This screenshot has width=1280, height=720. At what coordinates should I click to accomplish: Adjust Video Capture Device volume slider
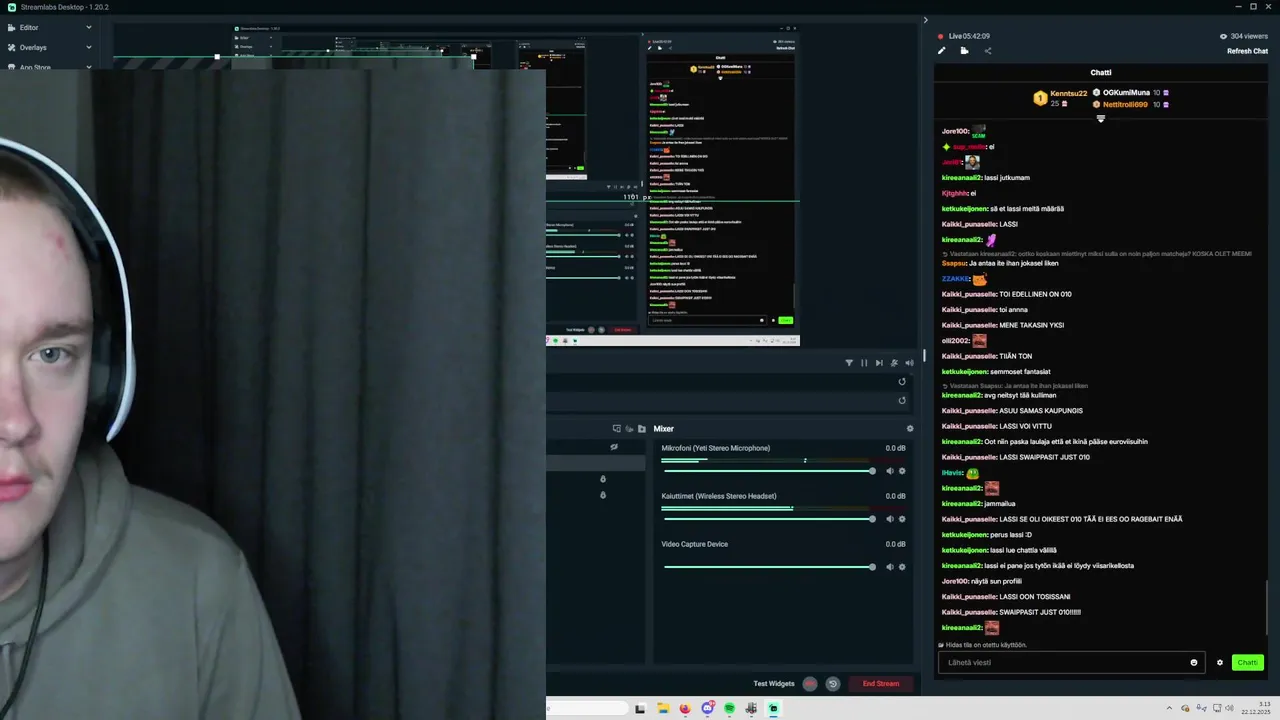pyautogui.click(x=768, y=567)
